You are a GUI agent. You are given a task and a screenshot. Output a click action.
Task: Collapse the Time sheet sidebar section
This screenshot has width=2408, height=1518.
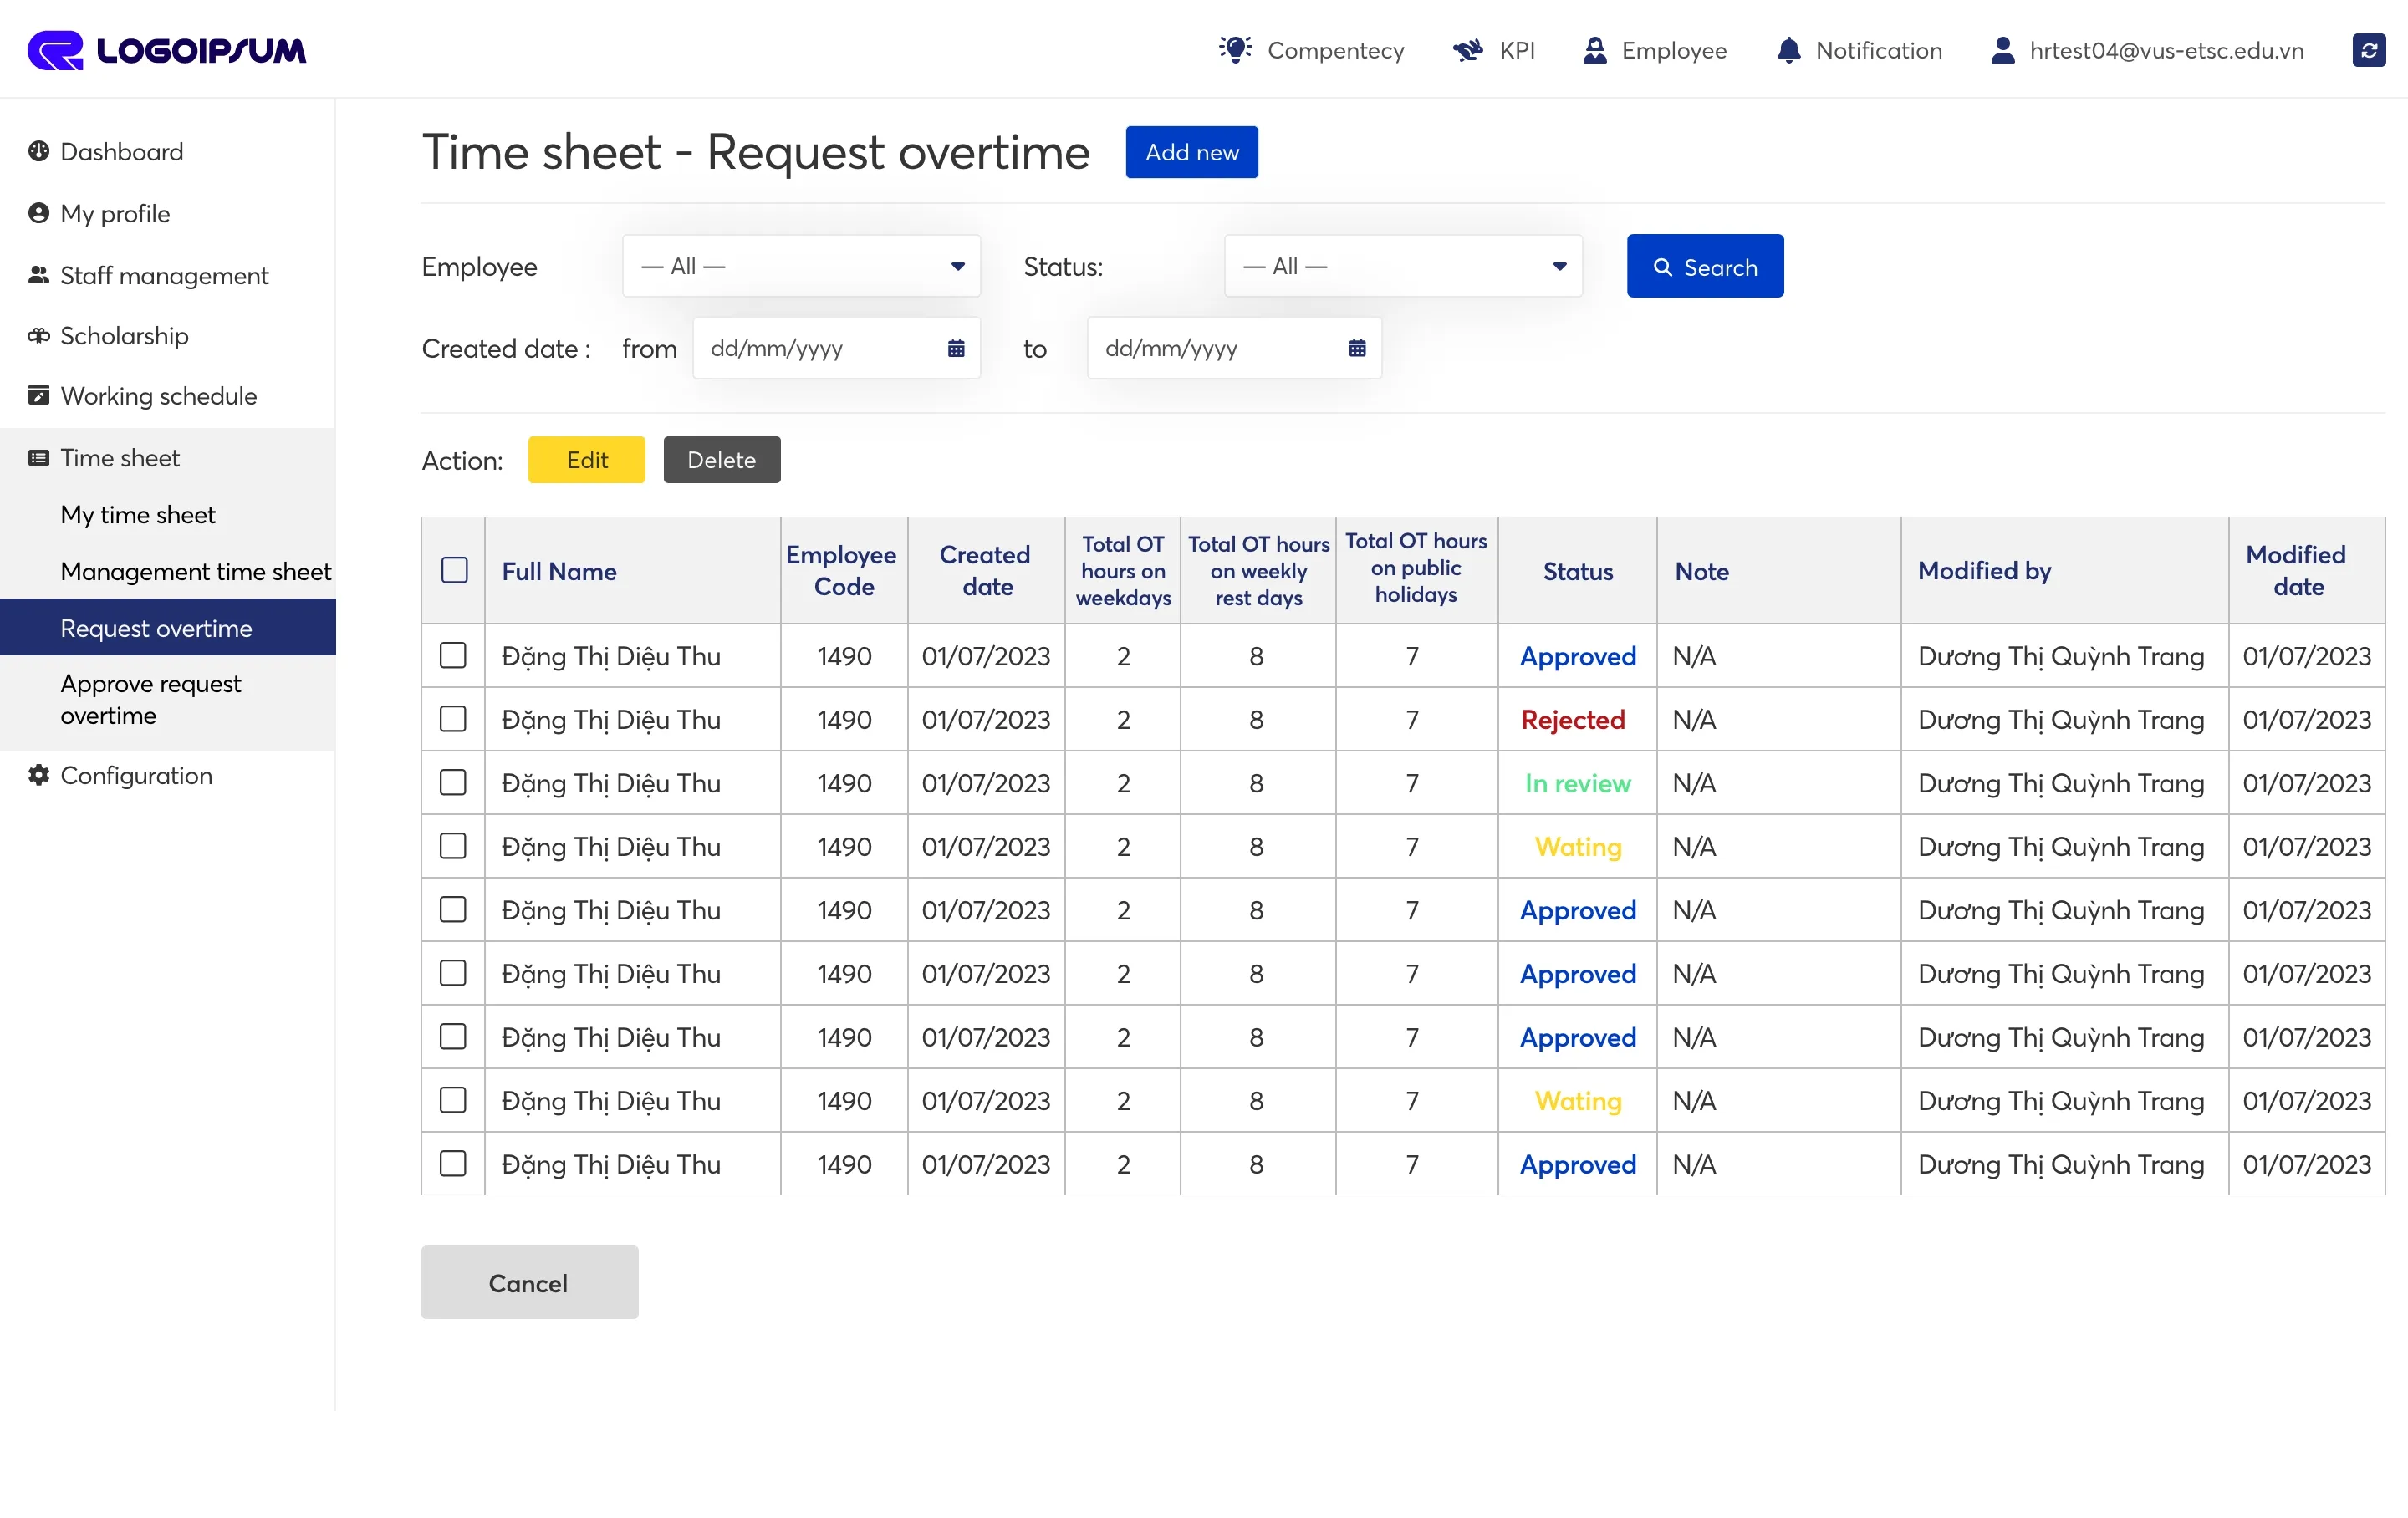120,458
